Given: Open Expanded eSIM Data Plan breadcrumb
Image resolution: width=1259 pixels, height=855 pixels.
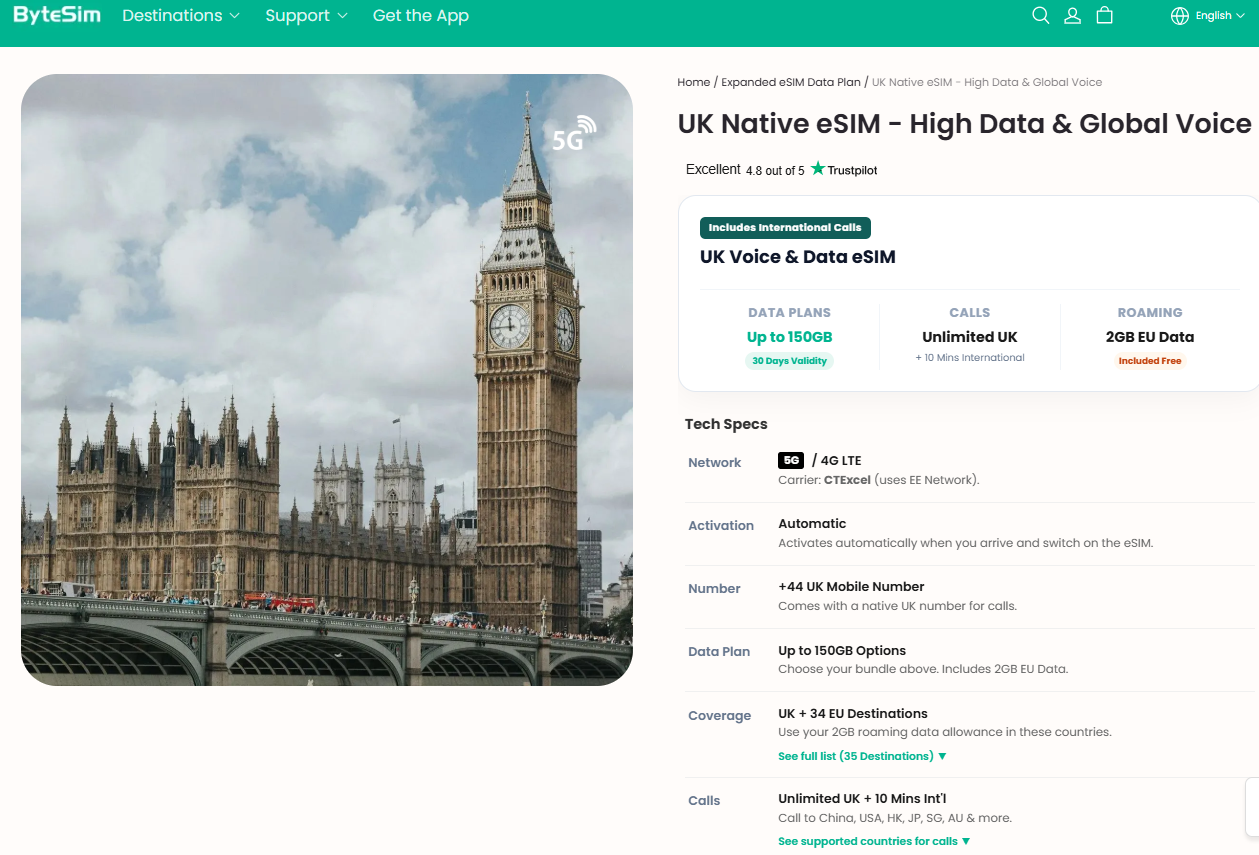Looking at the screenshot, I should [790, 82].
